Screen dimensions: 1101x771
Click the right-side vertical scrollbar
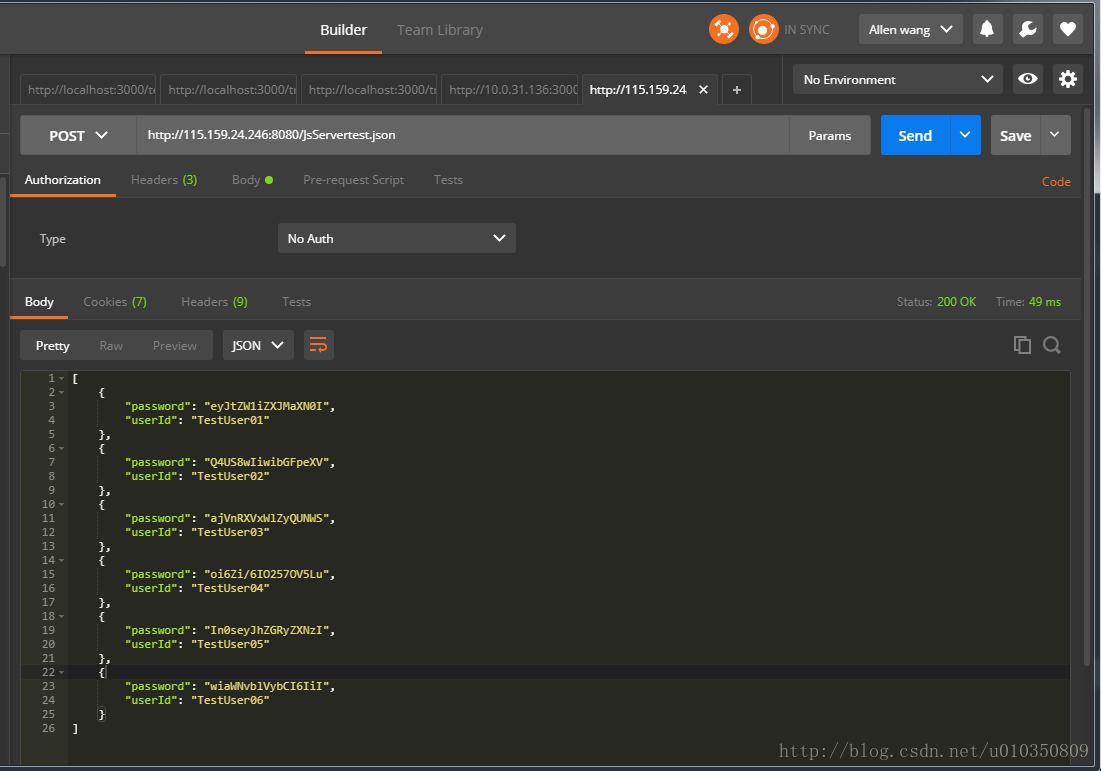pyautogui.click(x=1087, y=386)
